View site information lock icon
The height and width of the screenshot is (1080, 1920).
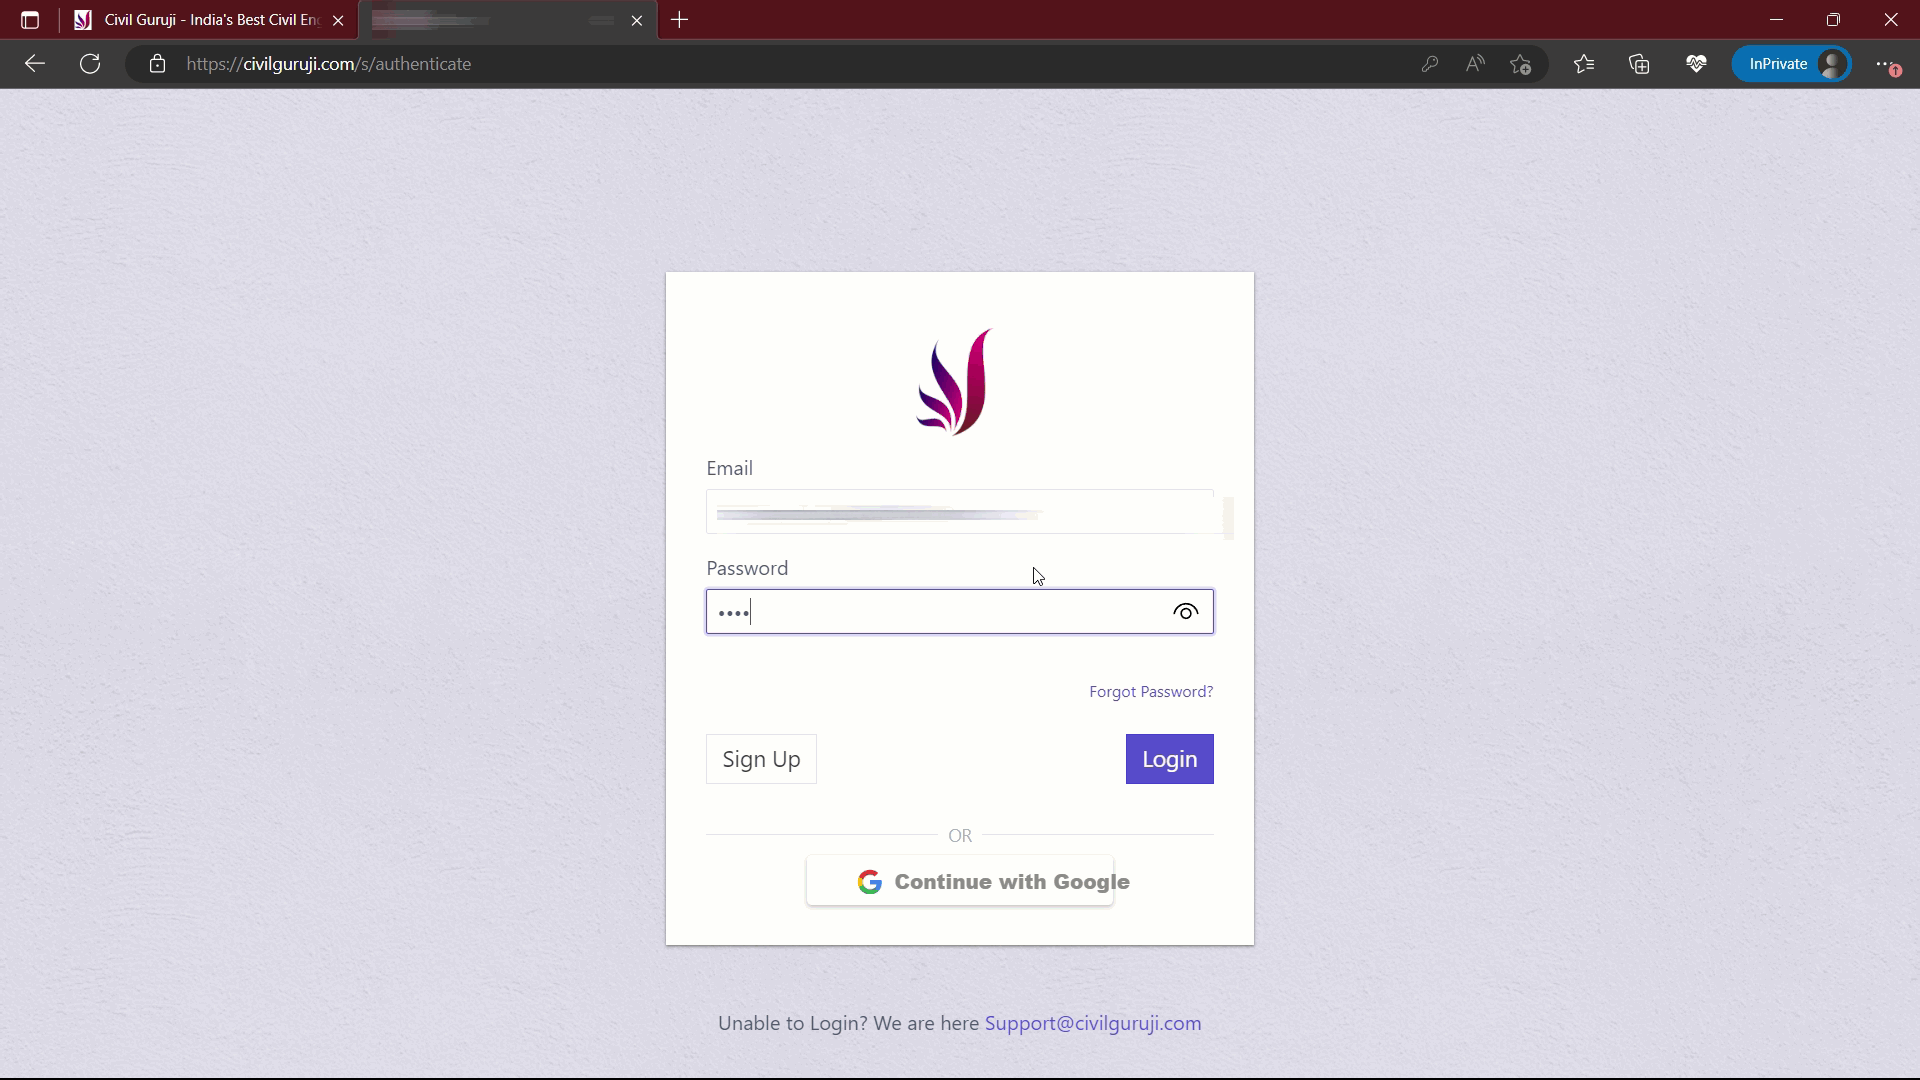coord(157,64)
